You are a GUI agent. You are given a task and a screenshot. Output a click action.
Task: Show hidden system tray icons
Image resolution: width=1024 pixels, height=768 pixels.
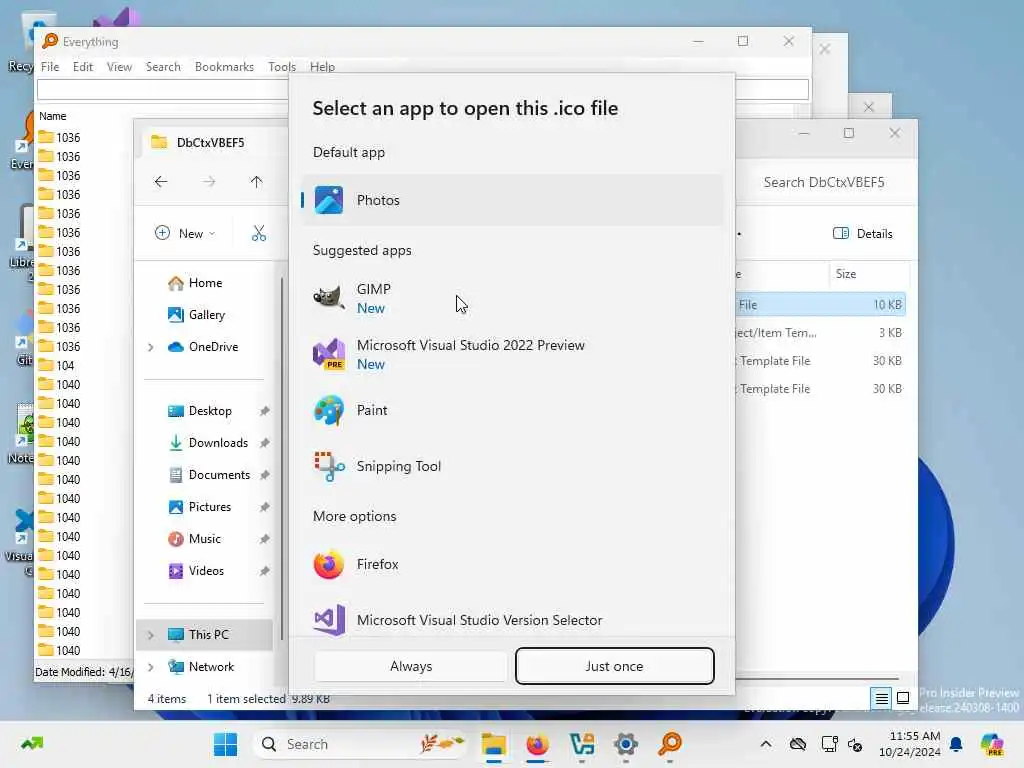[766, 744]
